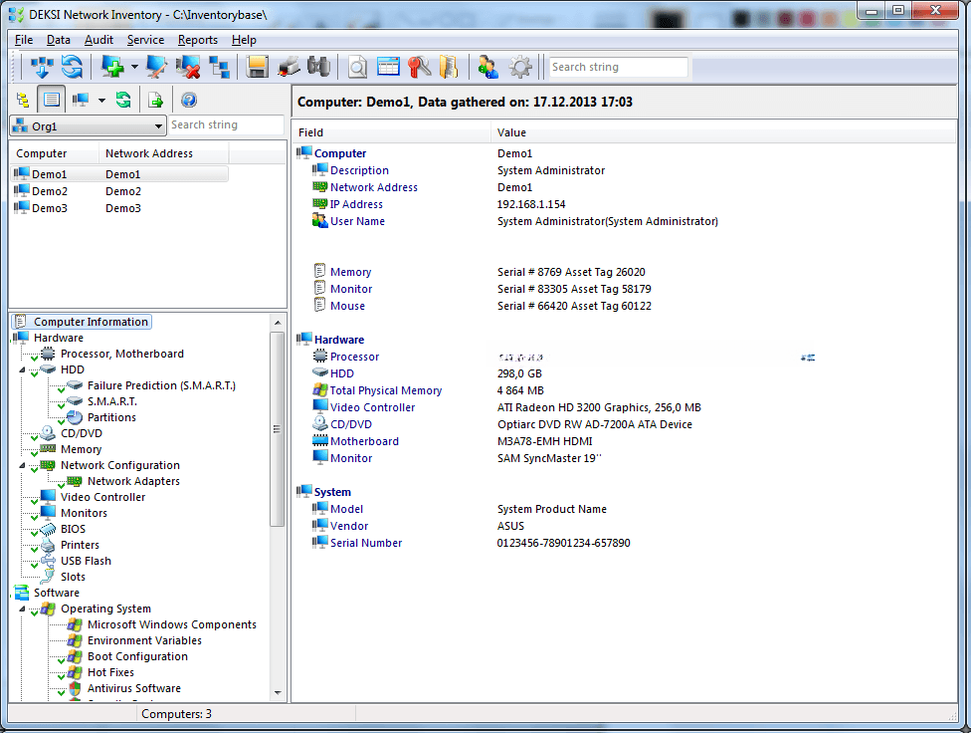971x733 pixels.
Task: Click the Network Address column header
Action: (163, 154)
